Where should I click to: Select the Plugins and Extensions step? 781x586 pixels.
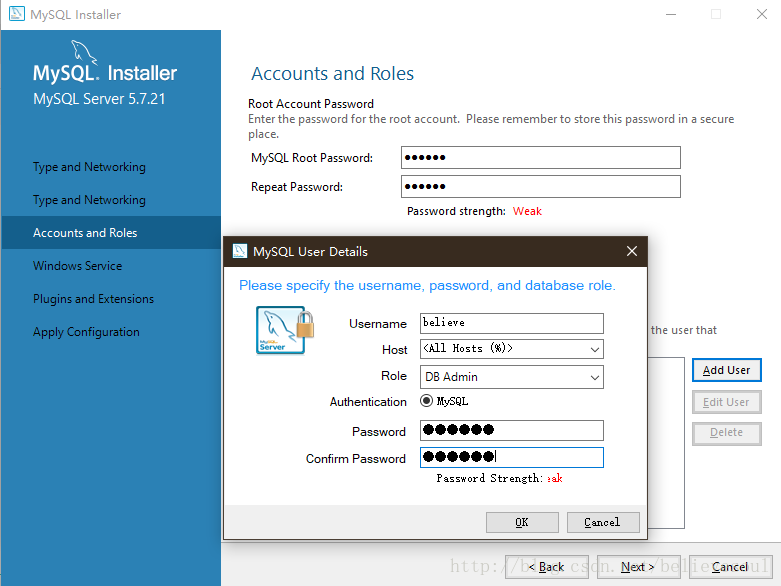(x=93, y=299)
